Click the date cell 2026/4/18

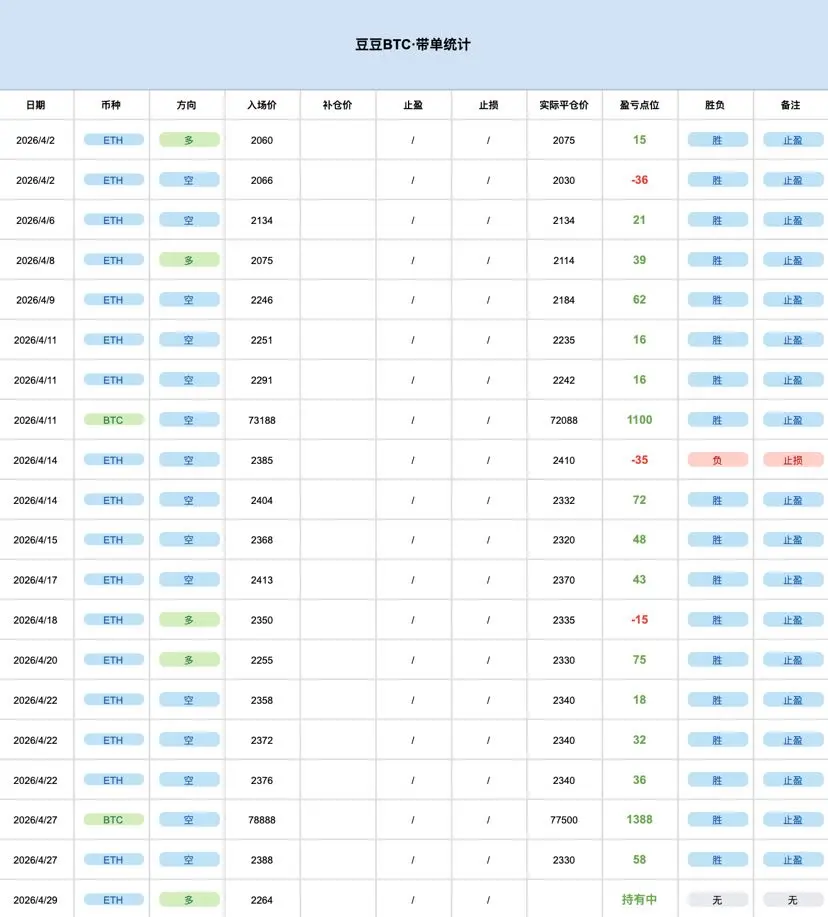click(36, 620)
